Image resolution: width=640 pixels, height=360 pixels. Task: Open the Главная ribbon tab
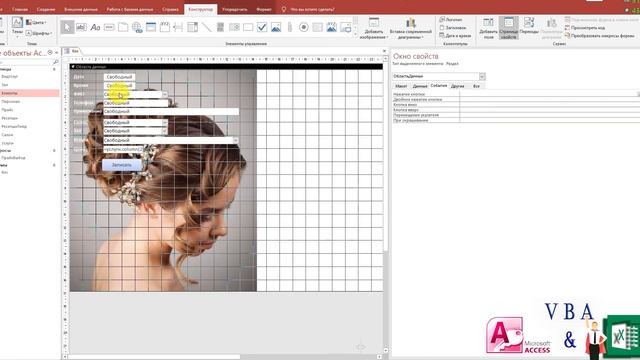point(20,9)
